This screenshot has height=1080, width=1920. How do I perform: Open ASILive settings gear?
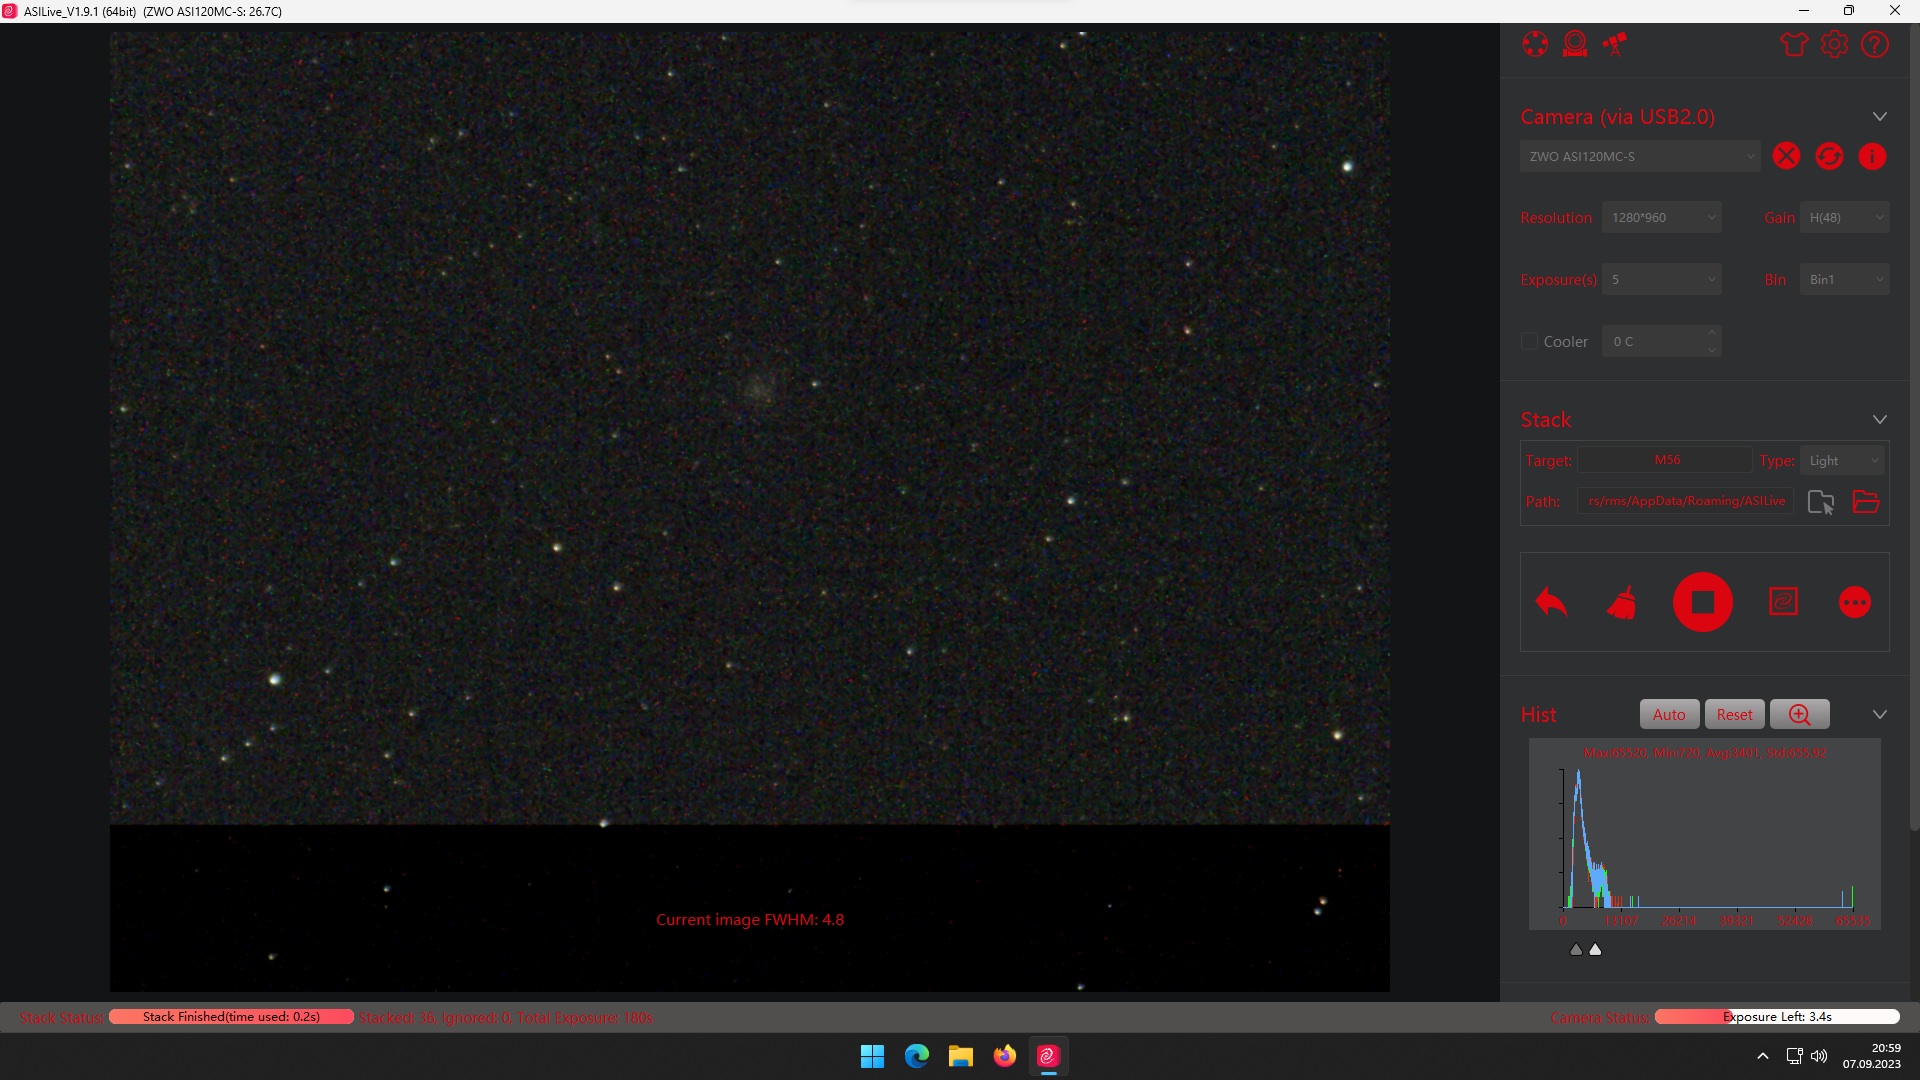click(x=1834, y=44)
